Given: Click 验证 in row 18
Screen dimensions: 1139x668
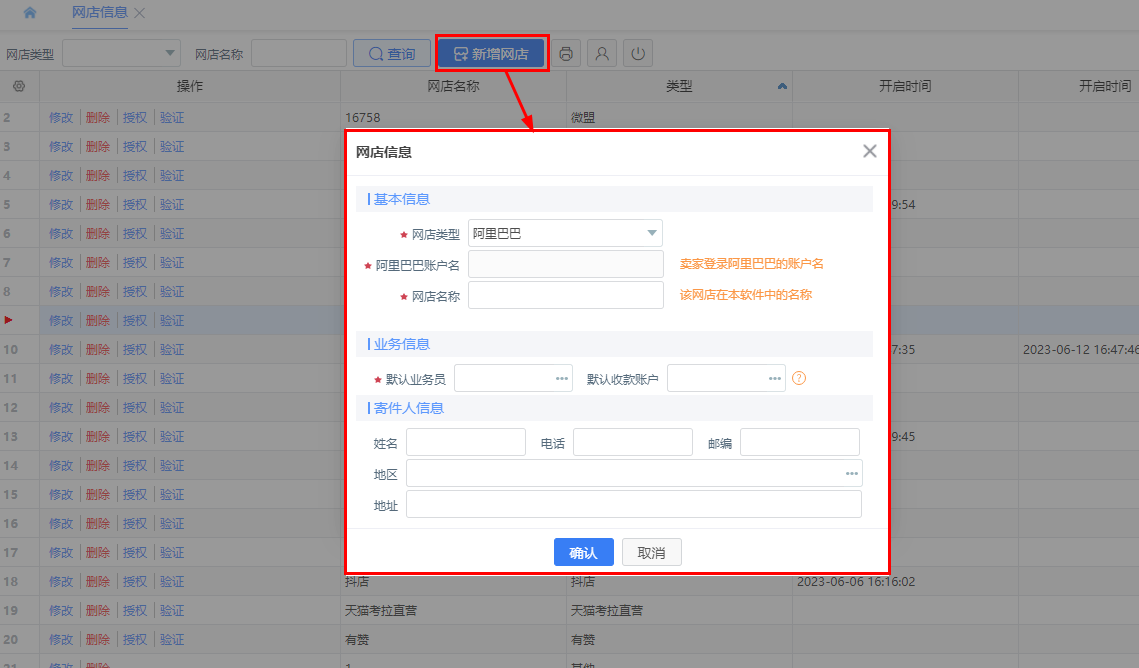Looking at the screenshot, I should 172,582.
